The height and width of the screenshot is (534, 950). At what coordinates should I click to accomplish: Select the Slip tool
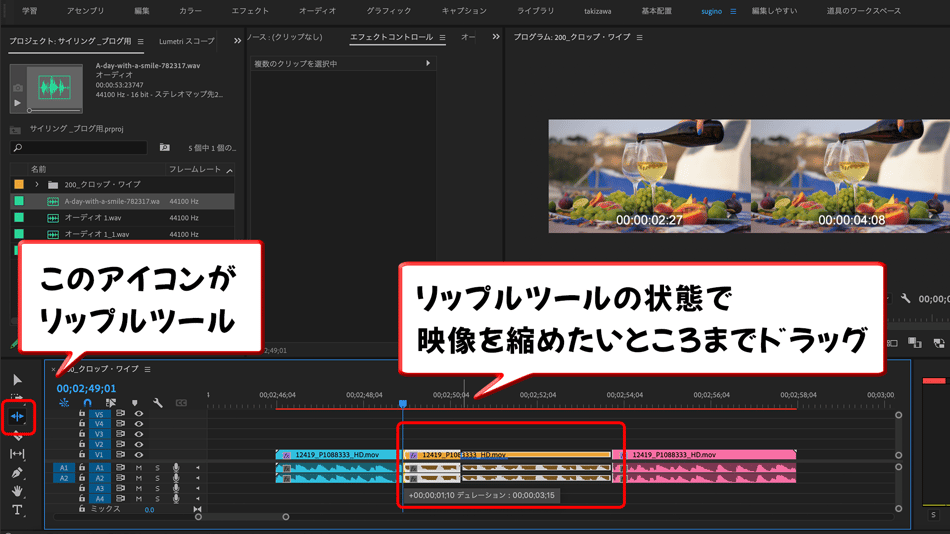point(17,454)
